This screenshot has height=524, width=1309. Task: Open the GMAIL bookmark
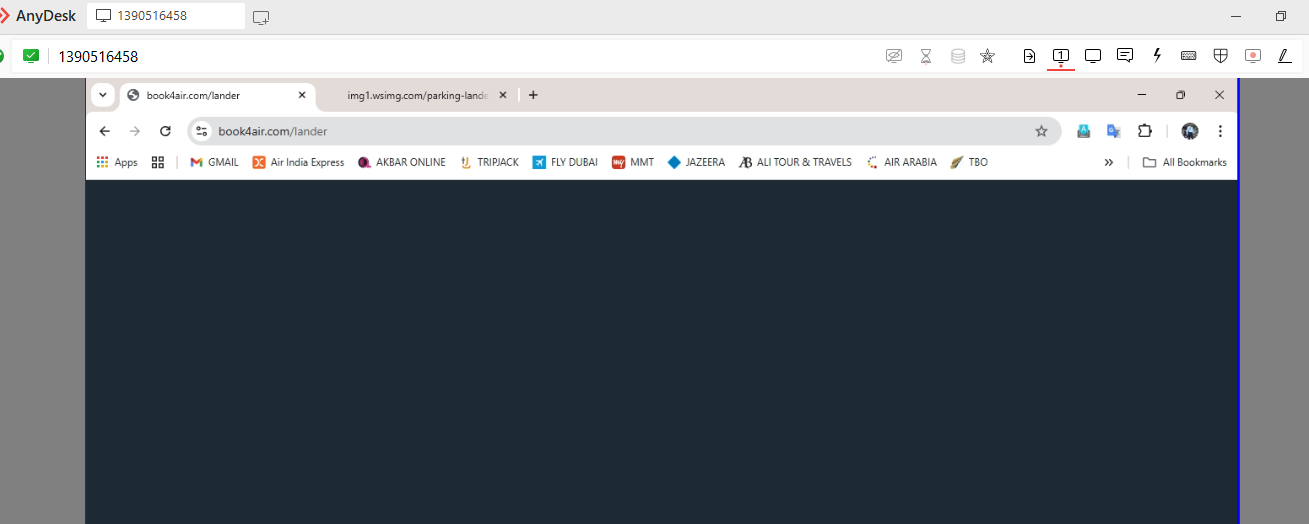pos(214,162)
